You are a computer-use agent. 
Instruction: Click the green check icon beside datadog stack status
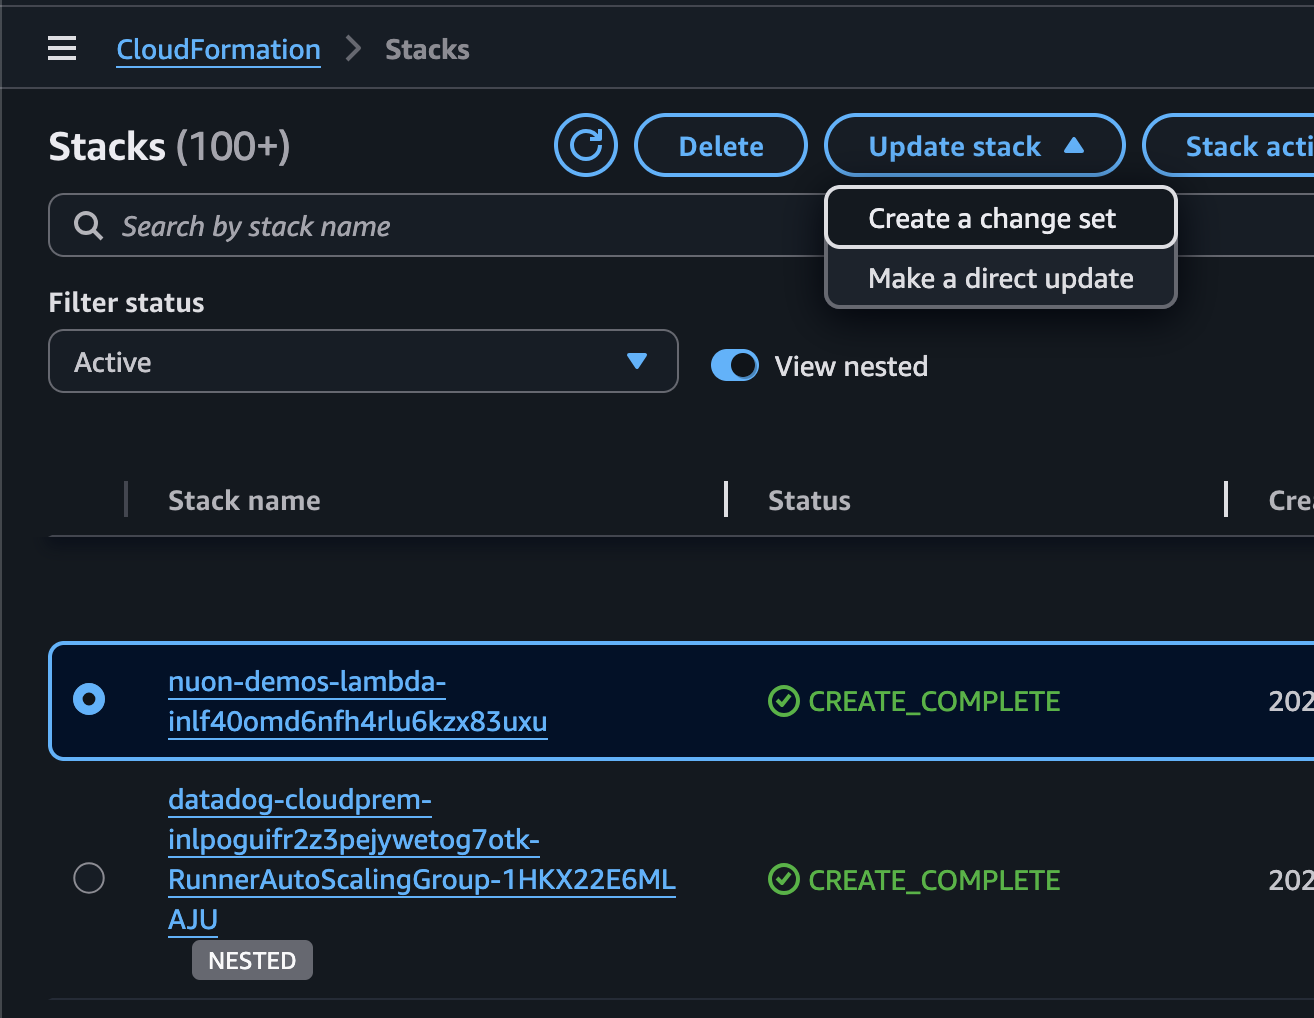[782, 880]
